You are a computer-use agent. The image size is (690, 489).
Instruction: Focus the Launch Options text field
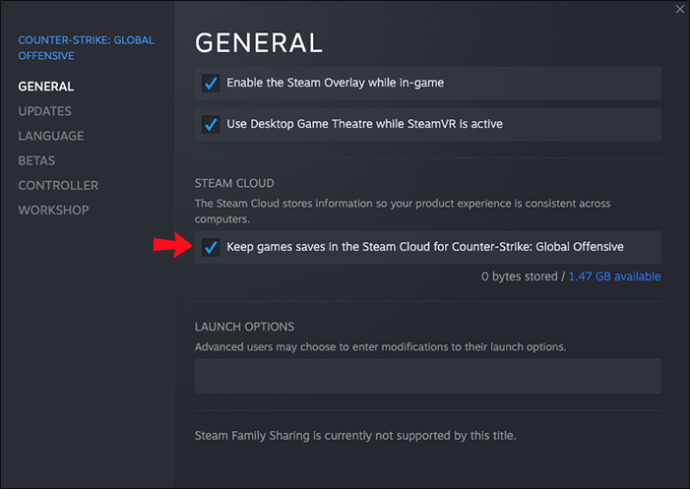pos(427,376)
